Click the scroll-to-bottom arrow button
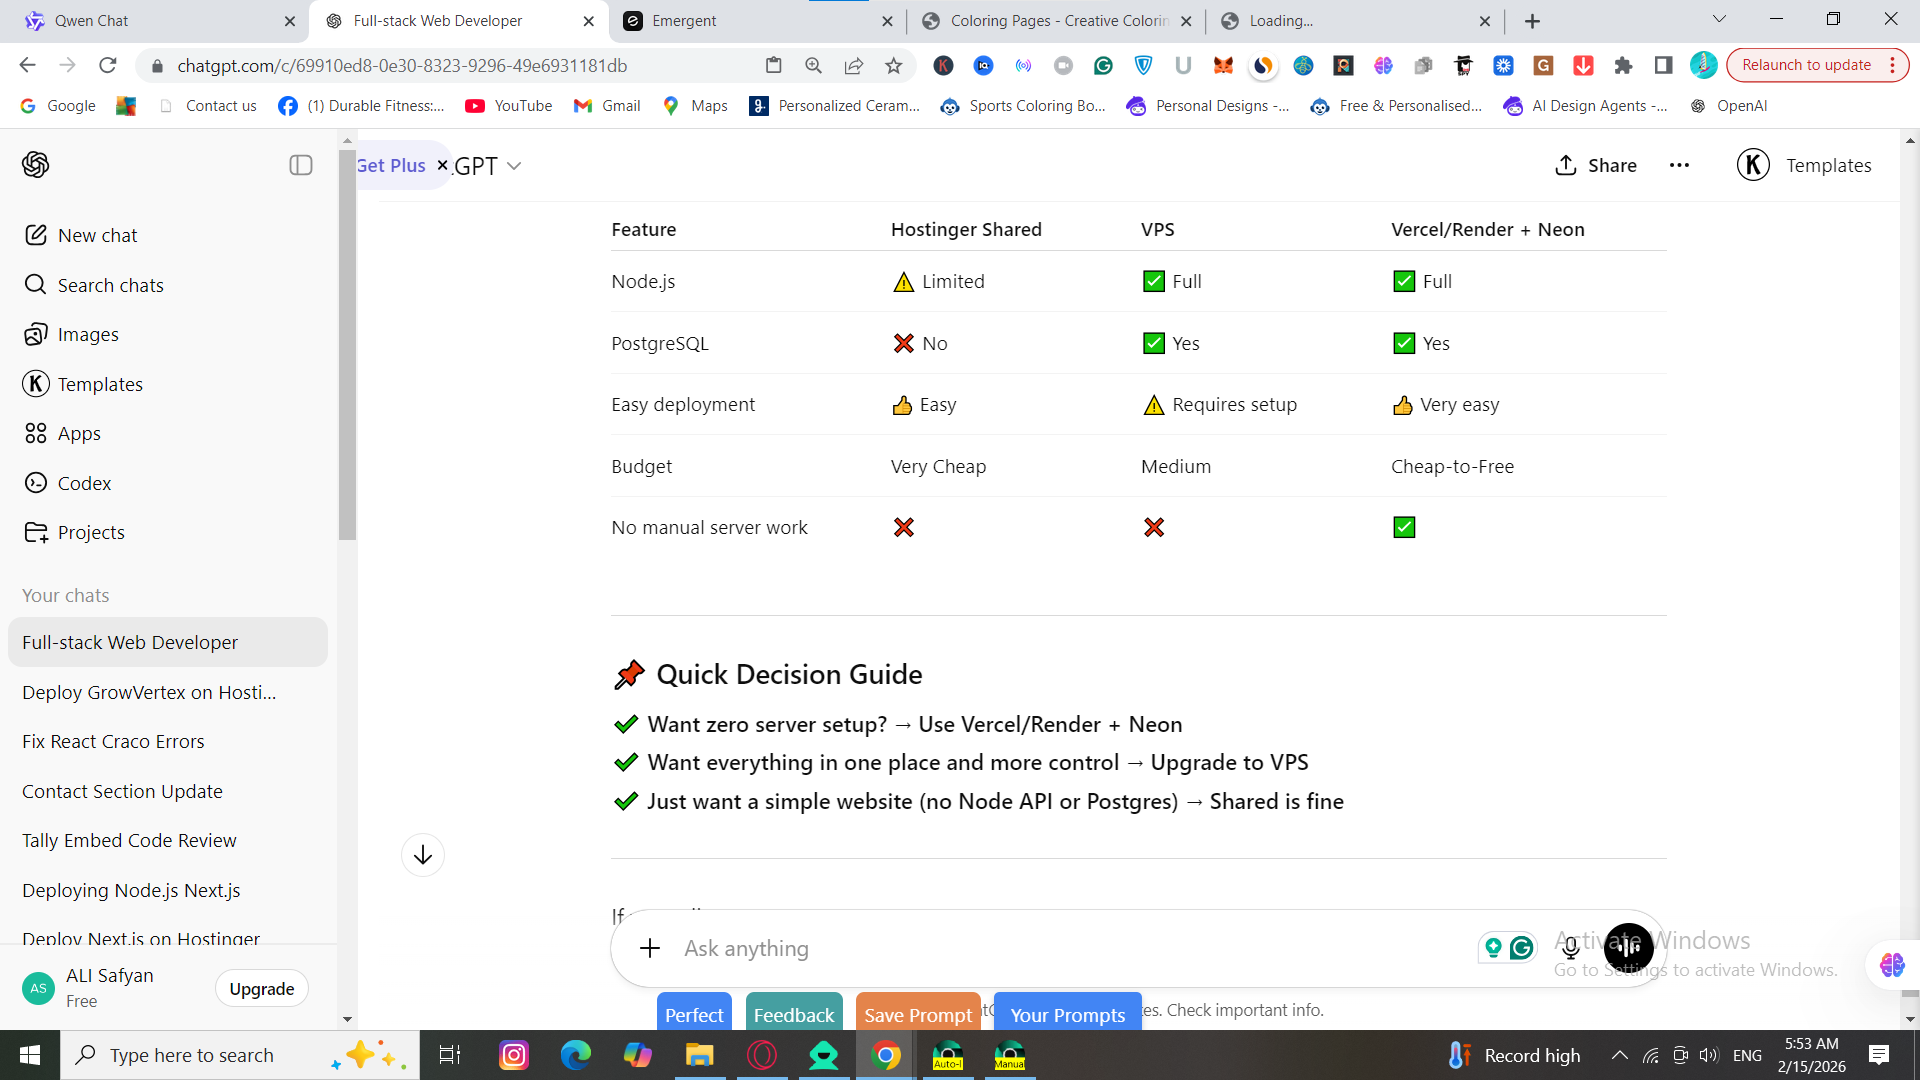1920x1080 pixels. click(423, 855)
